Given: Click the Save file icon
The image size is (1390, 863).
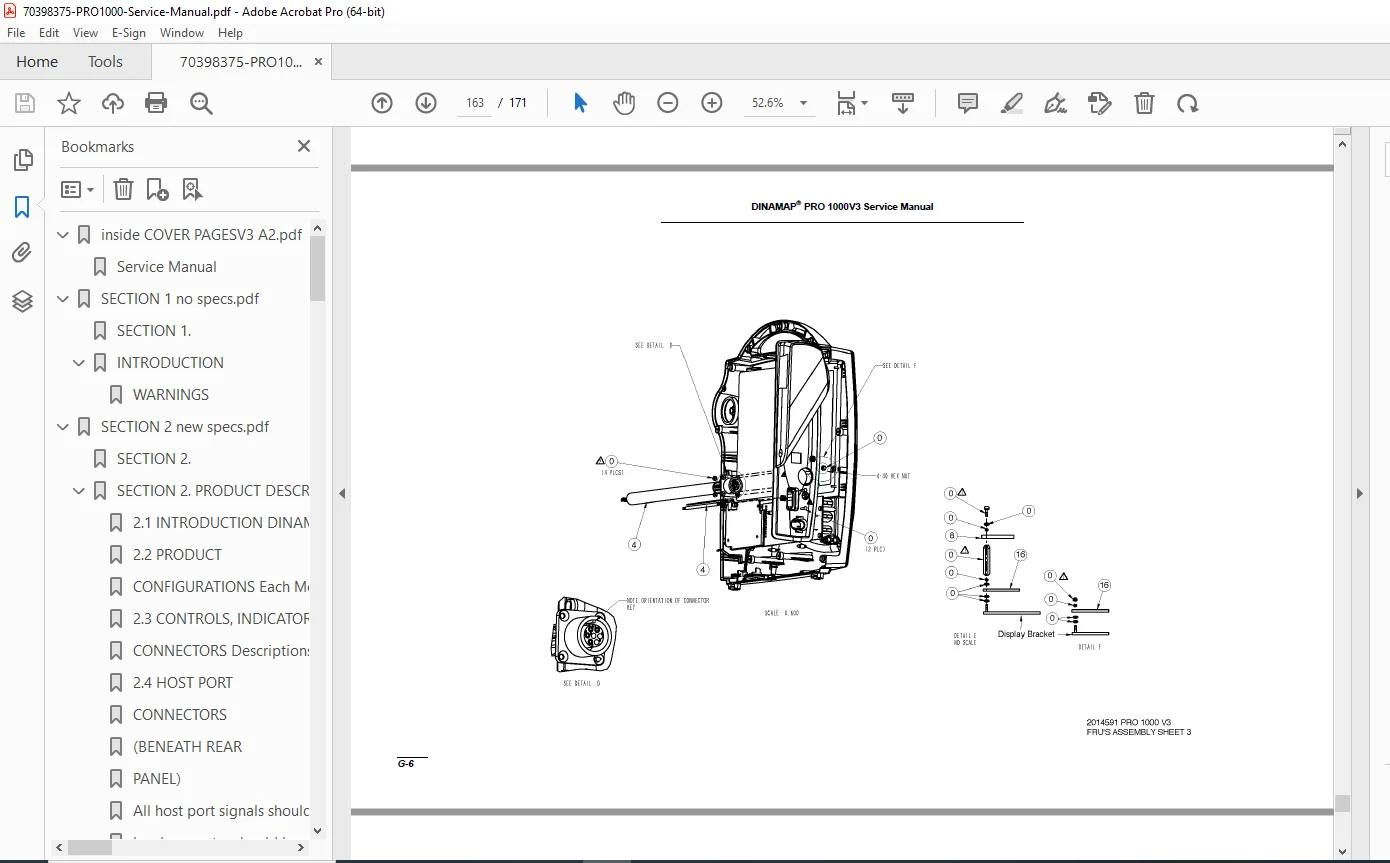Looking at the screenshot, I should (25, 103).
